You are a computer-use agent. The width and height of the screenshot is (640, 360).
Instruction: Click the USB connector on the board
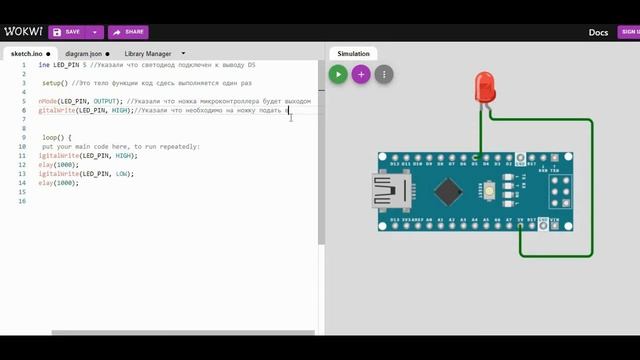[391, 191]
